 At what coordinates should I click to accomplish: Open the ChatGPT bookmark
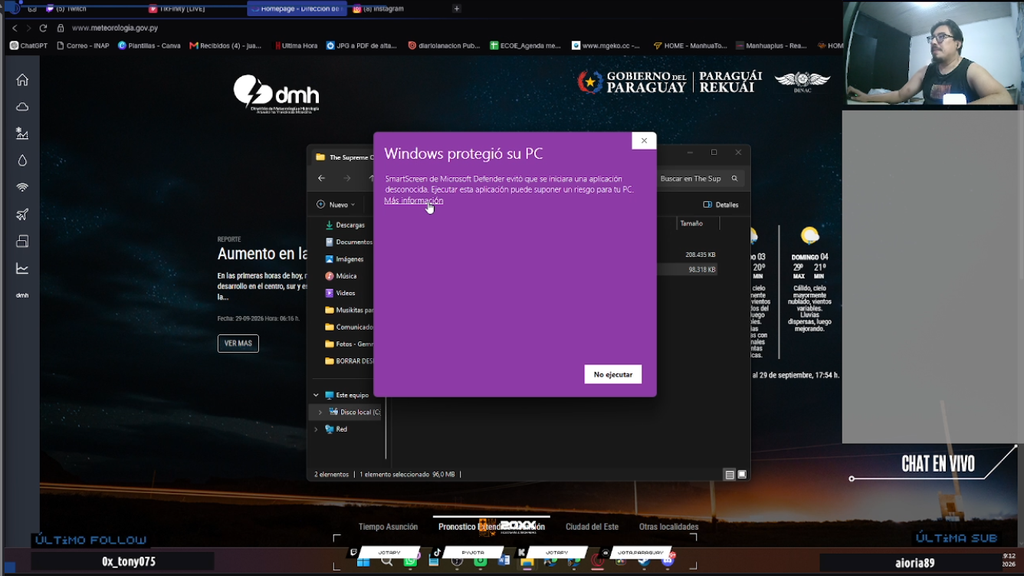tap(29, 46)
